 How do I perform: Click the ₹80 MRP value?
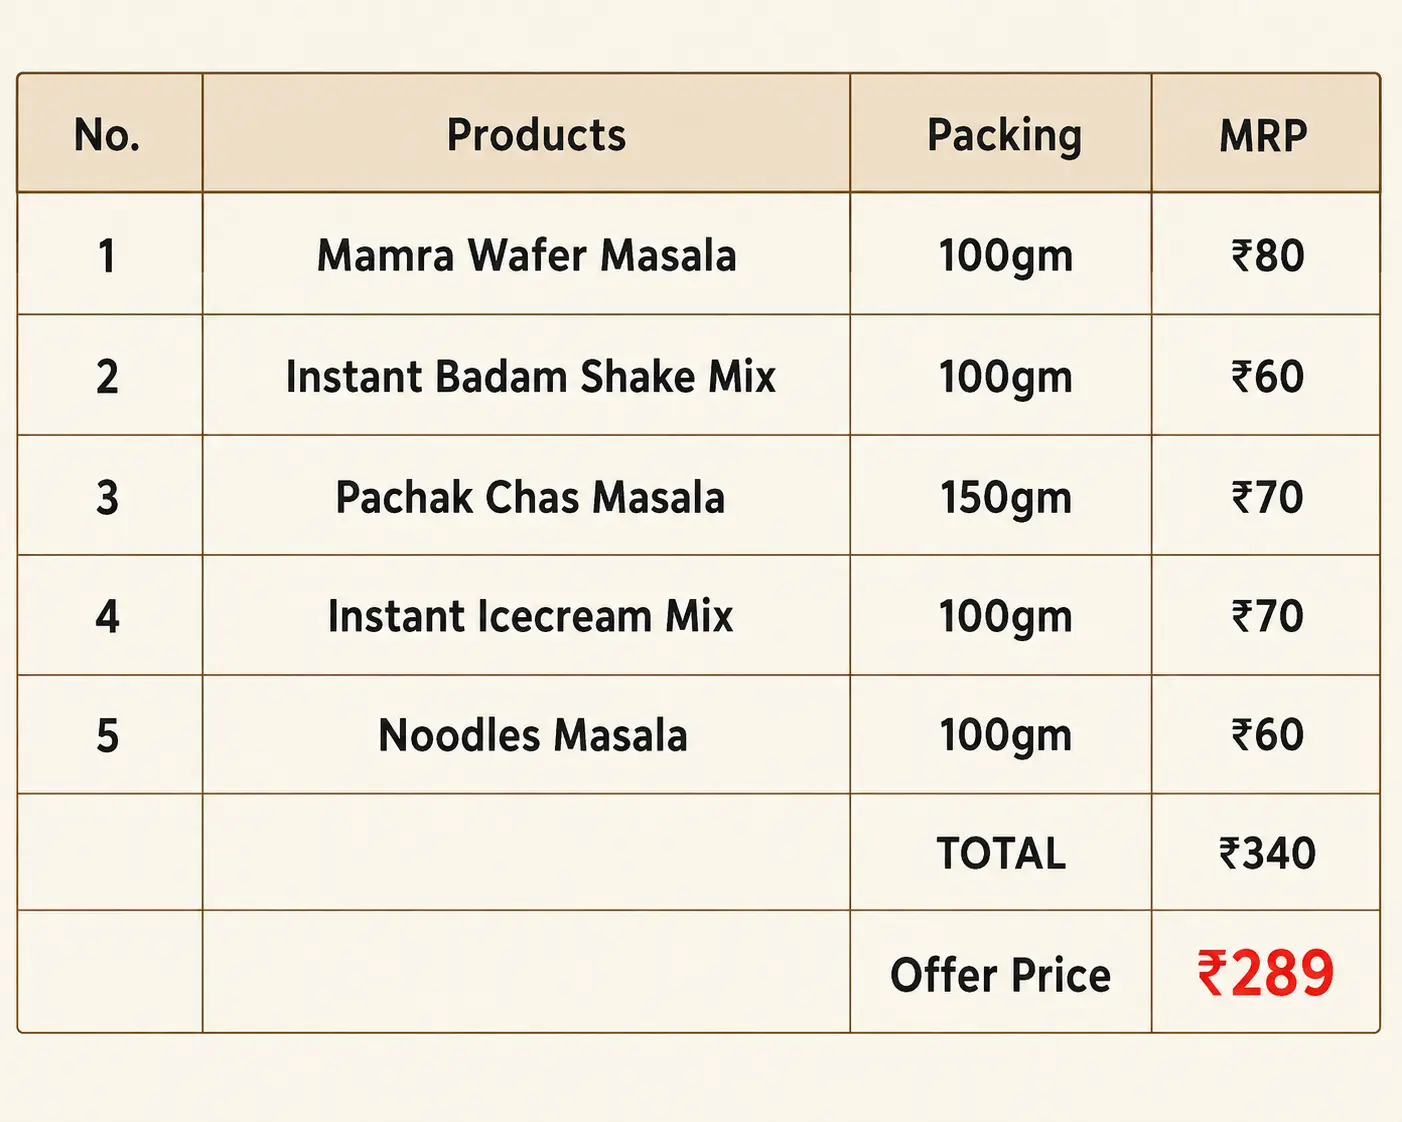pyautogui.click(x=1268, y=256)
